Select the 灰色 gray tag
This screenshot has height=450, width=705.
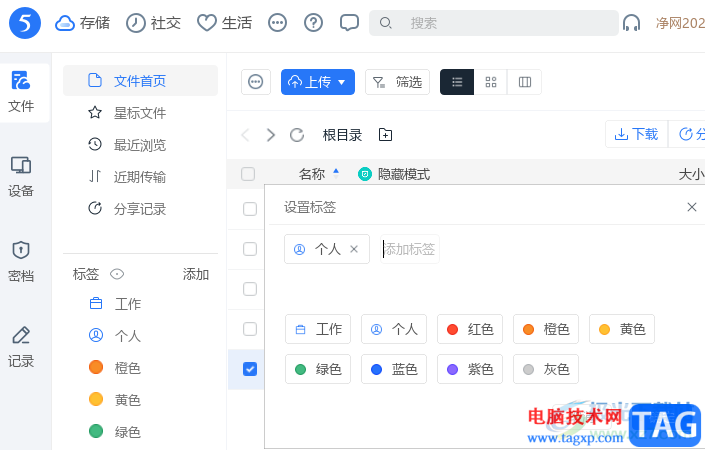[546, 369]
